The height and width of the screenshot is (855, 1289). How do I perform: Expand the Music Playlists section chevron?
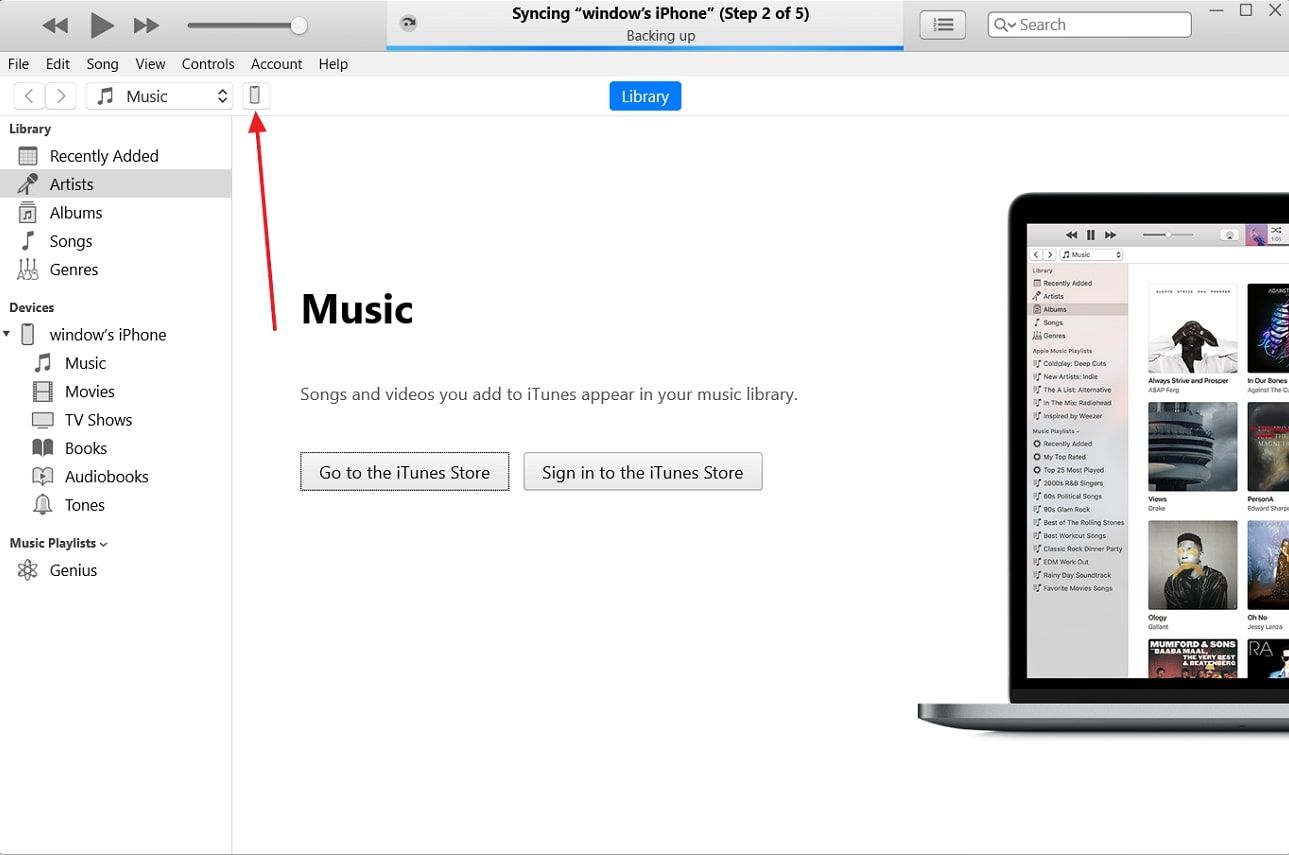tap(104, 544)
